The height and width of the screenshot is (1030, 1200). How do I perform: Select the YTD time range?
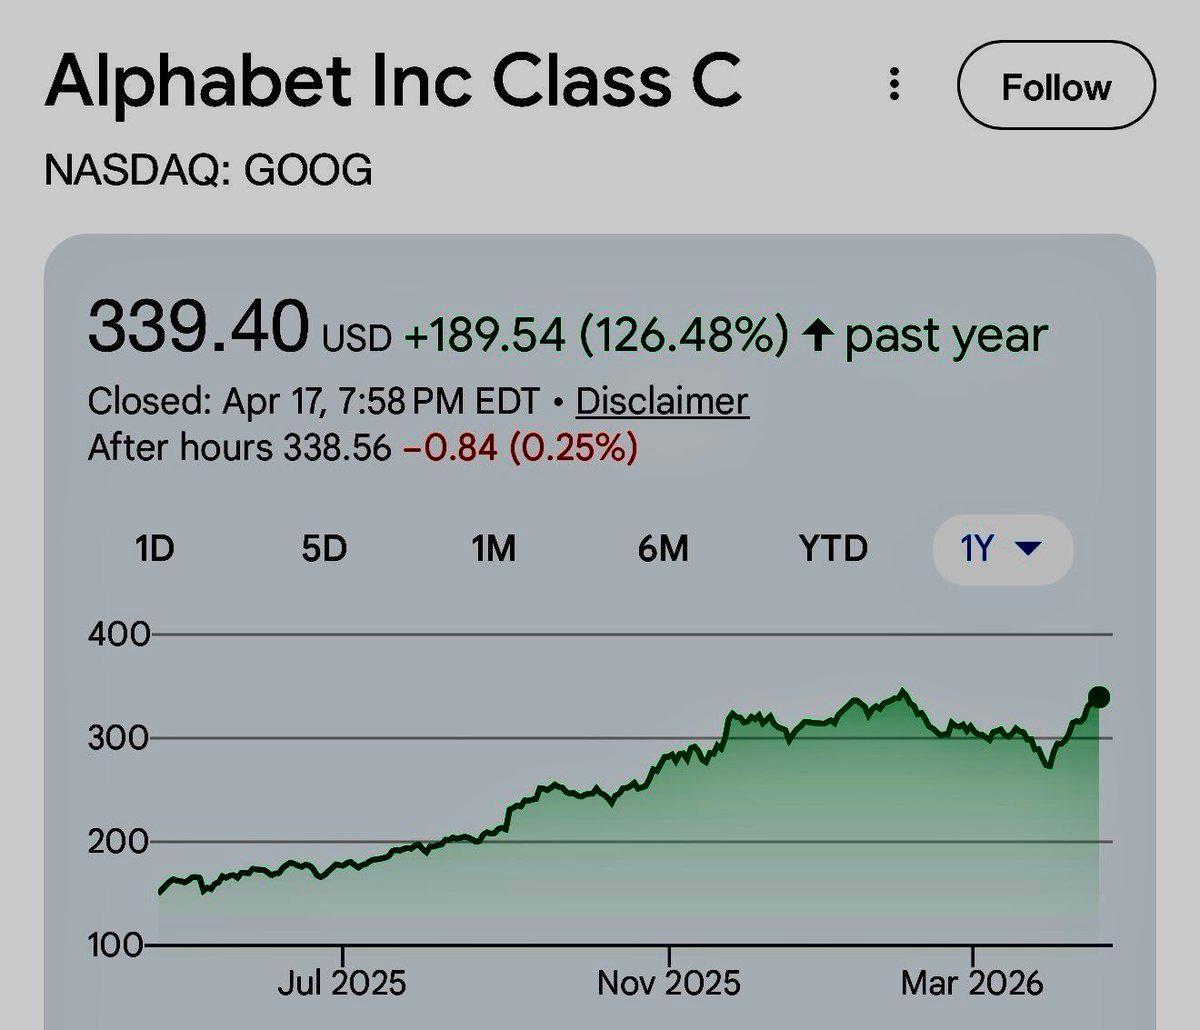coord(836,548)
